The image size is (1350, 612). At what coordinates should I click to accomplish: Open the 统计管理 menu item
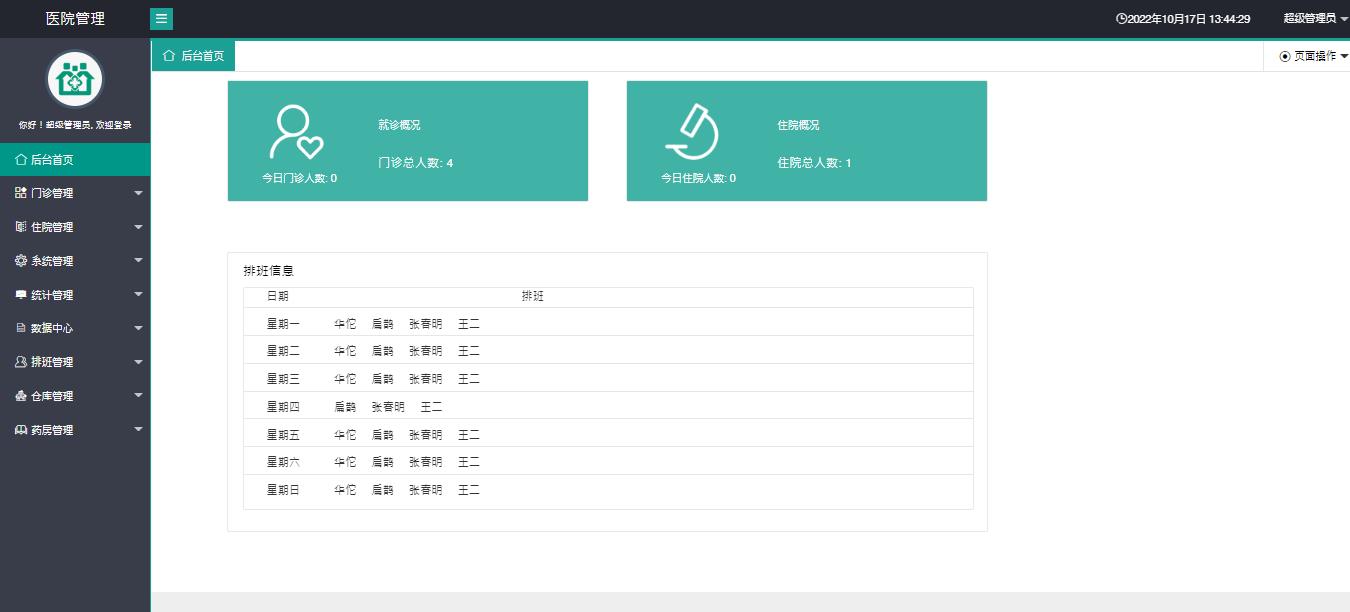click(75, 295)
